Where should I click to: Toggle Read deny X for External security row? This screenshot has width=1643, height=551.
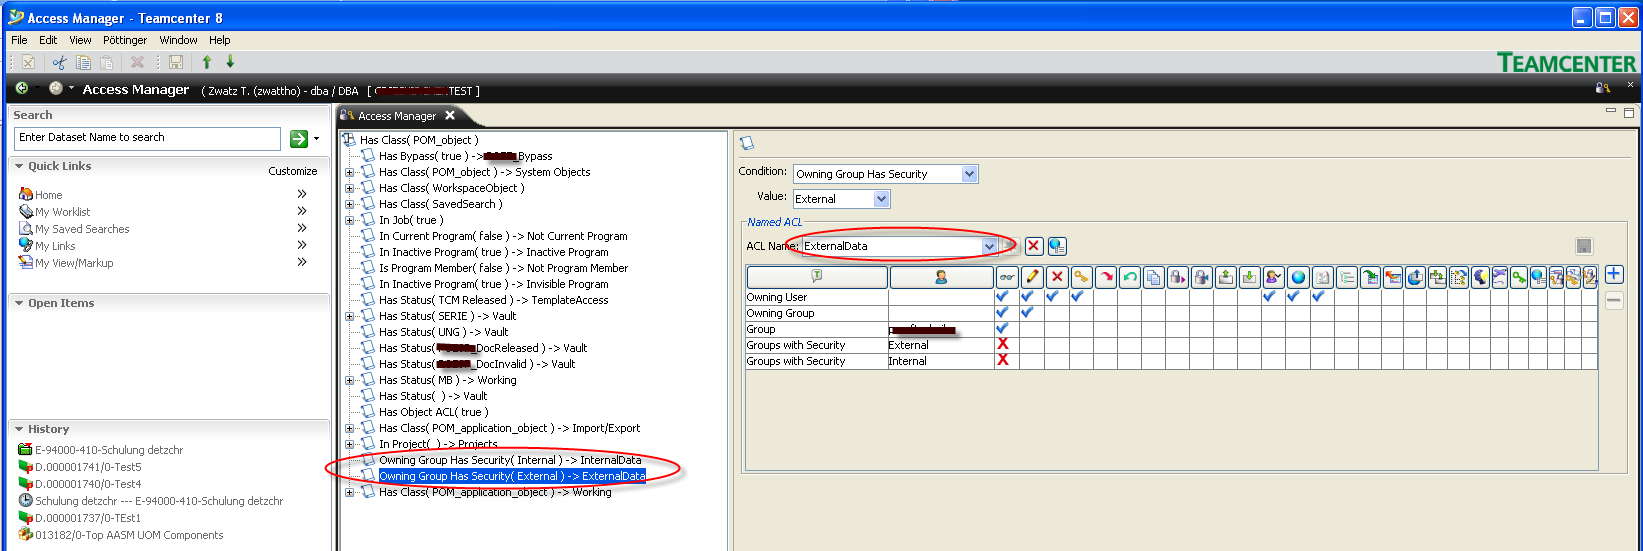(x=1002, y=345)
